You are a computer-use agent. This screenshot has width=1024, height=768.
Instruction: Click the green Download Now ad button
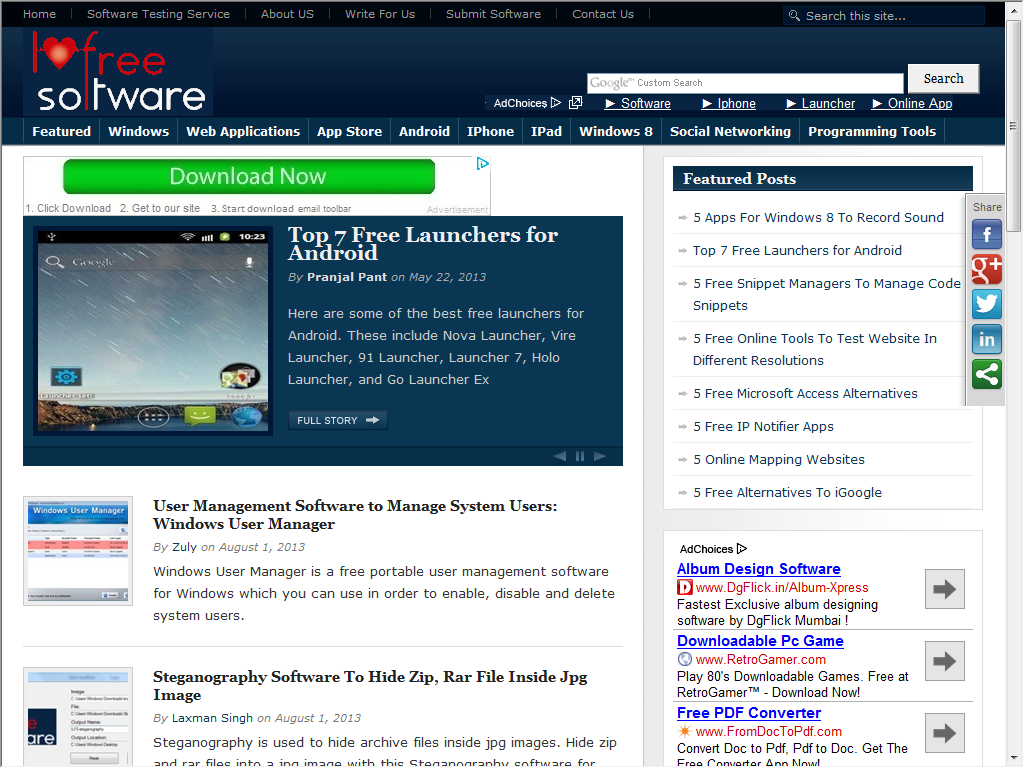pyautogui.click(x=249, y=176)
